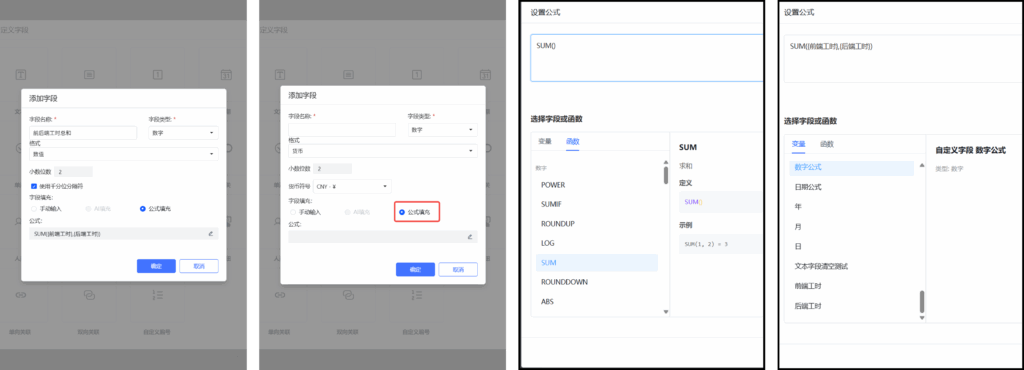Select the date calendar icon behind the filled-name dialog
The height and width of the screenshot is (370, 1024).
[226, 74]
